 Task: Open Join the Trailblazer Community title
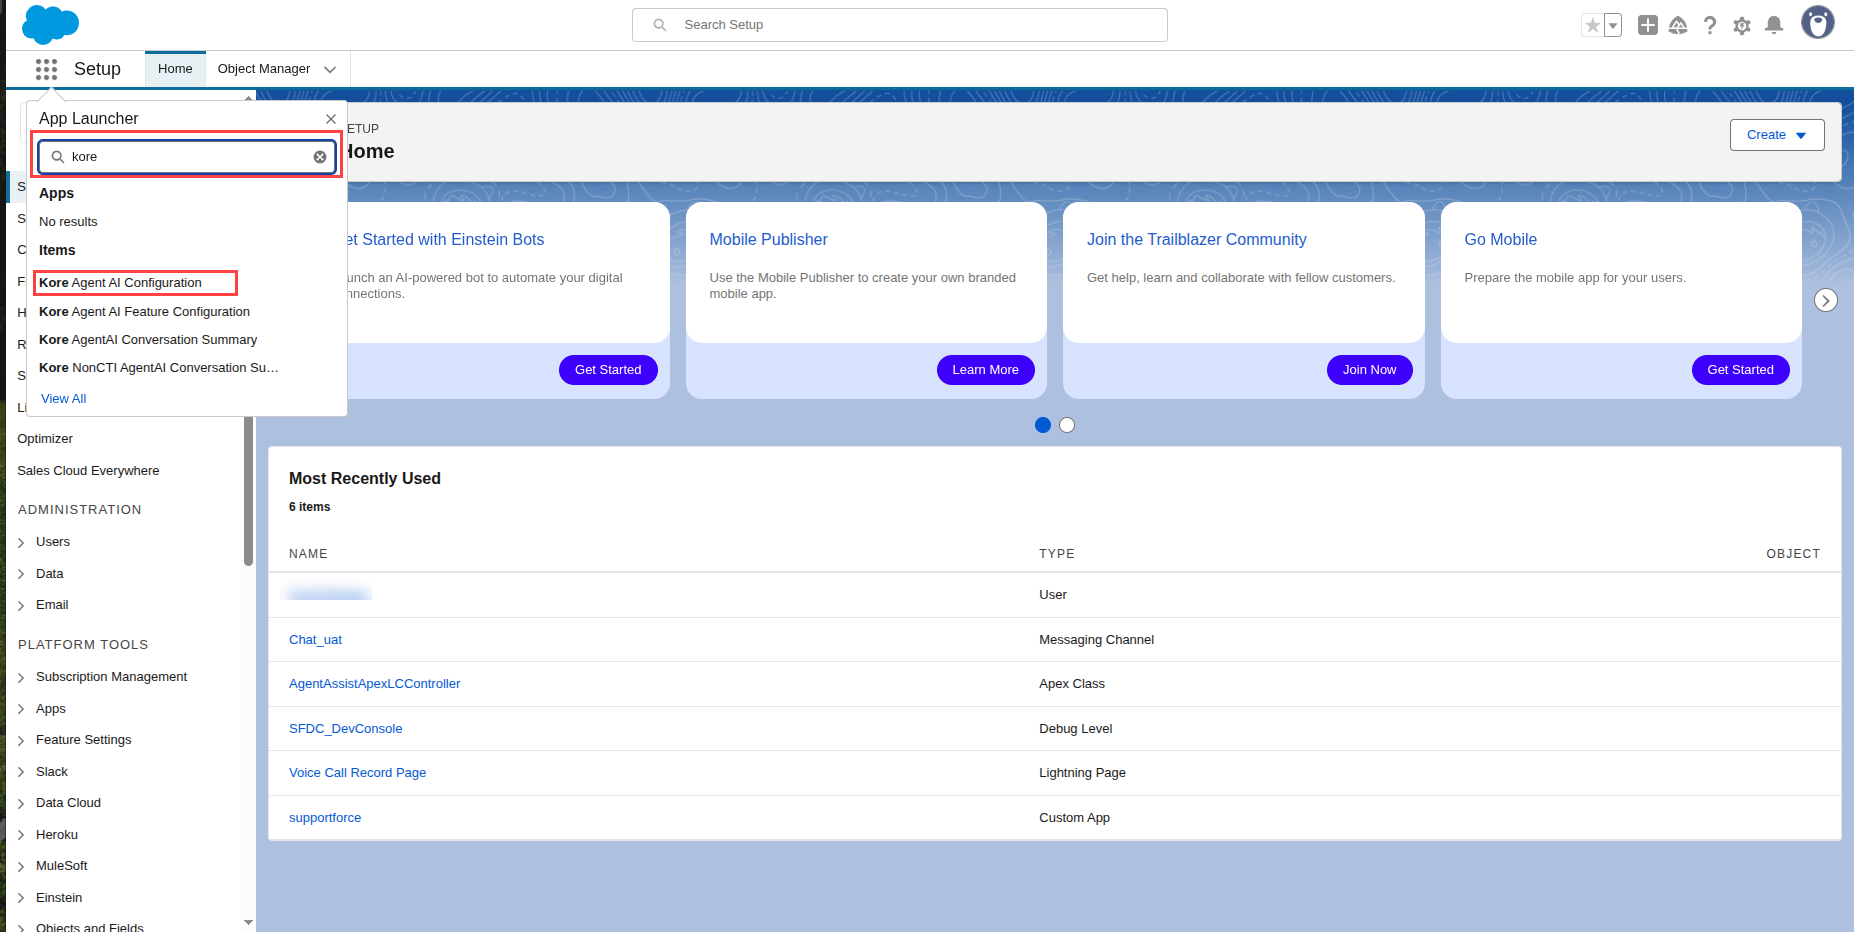[1196, 240]
